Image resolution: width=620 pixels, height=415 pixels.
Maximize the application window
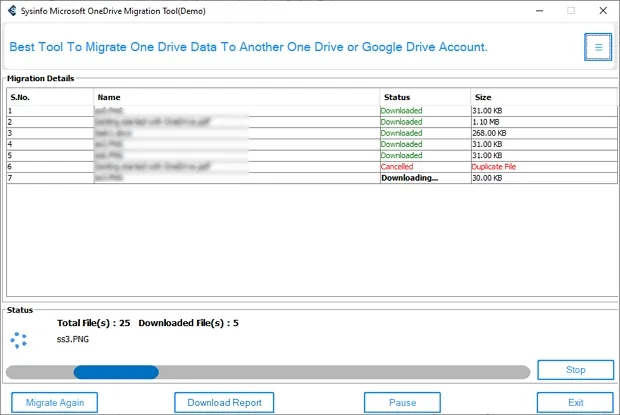[x=571, y=10]
